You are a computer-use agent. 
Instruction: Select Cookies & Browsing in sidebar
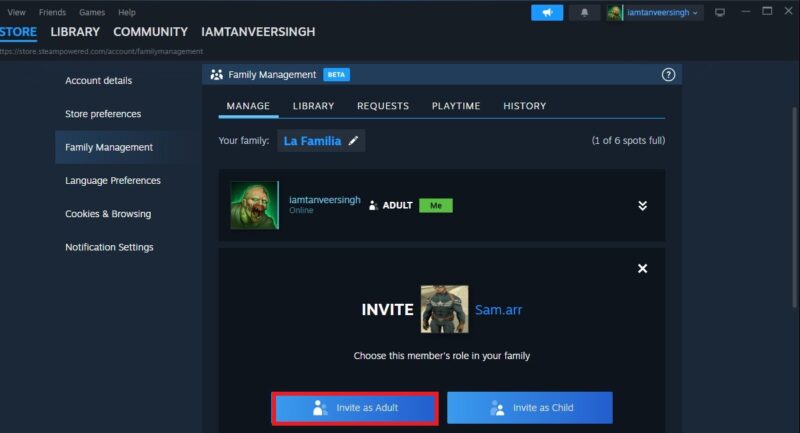pos(108,214)
